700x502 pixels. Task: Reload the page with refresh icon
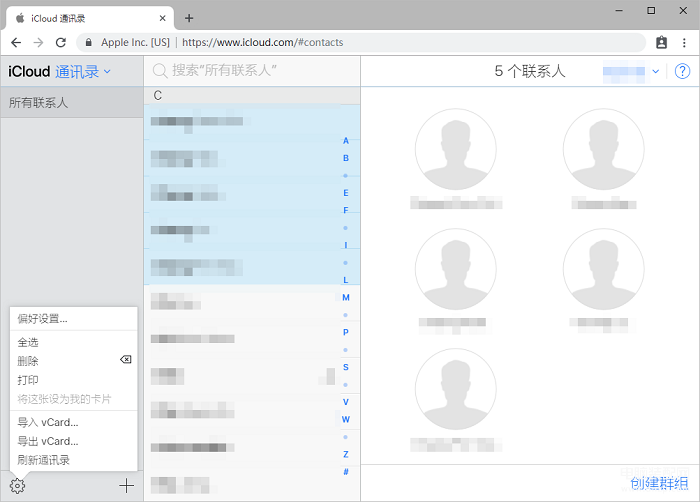(x=61, y=42)
